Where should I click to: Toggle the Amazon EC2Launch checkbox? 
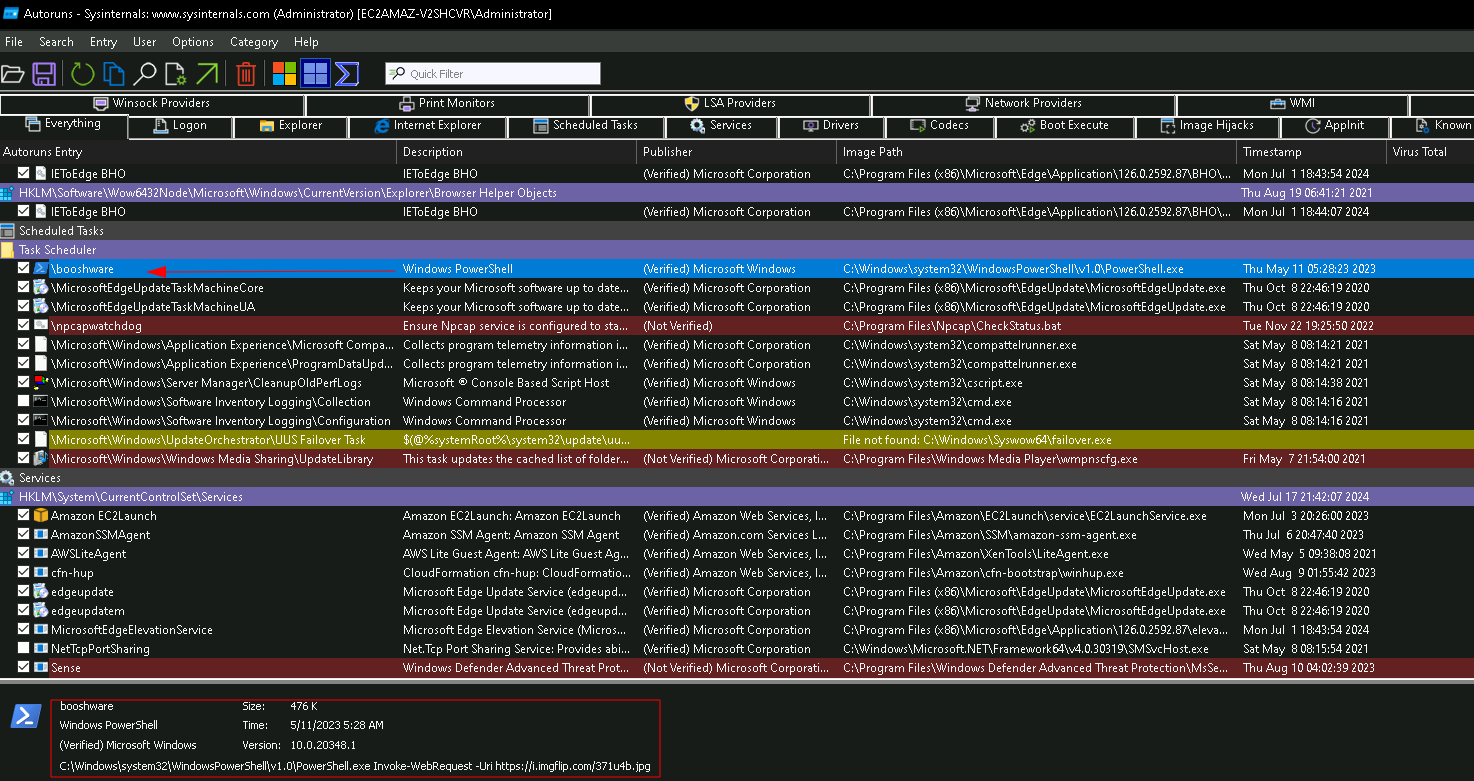tap(24, 516)
